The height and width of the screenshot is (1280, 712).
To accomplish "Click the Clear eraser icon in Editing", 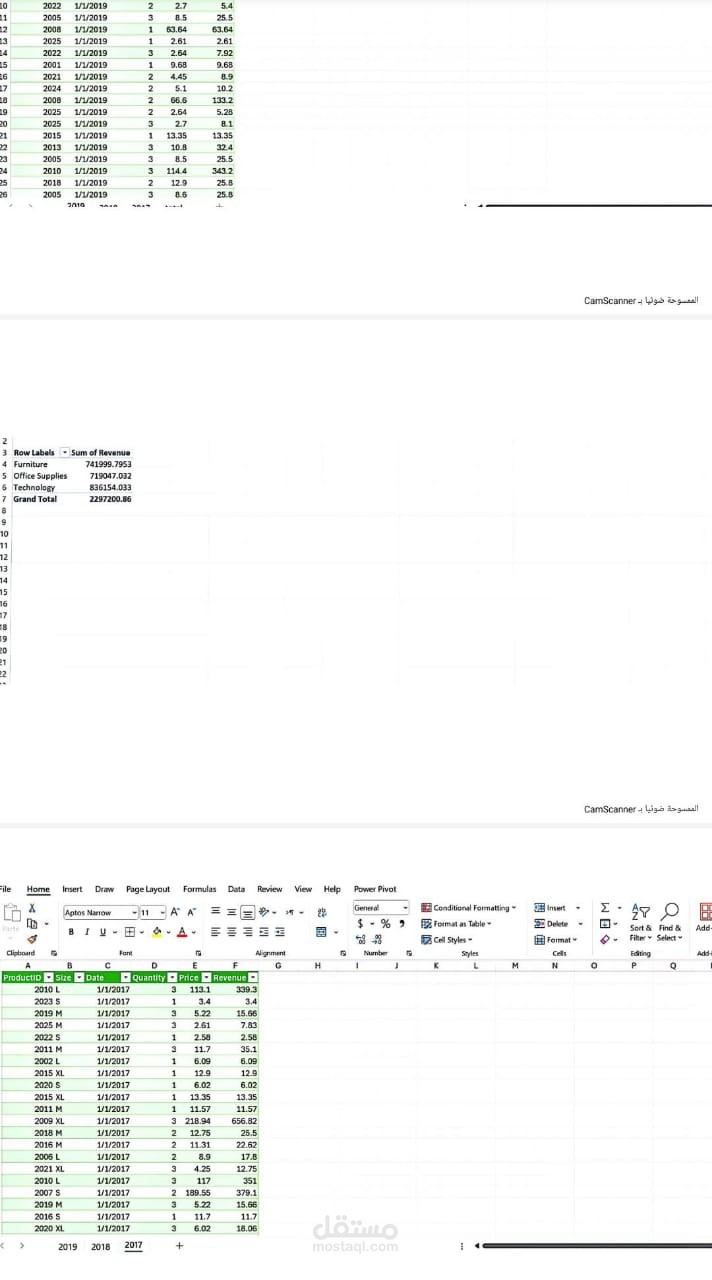I will [604, 939].
